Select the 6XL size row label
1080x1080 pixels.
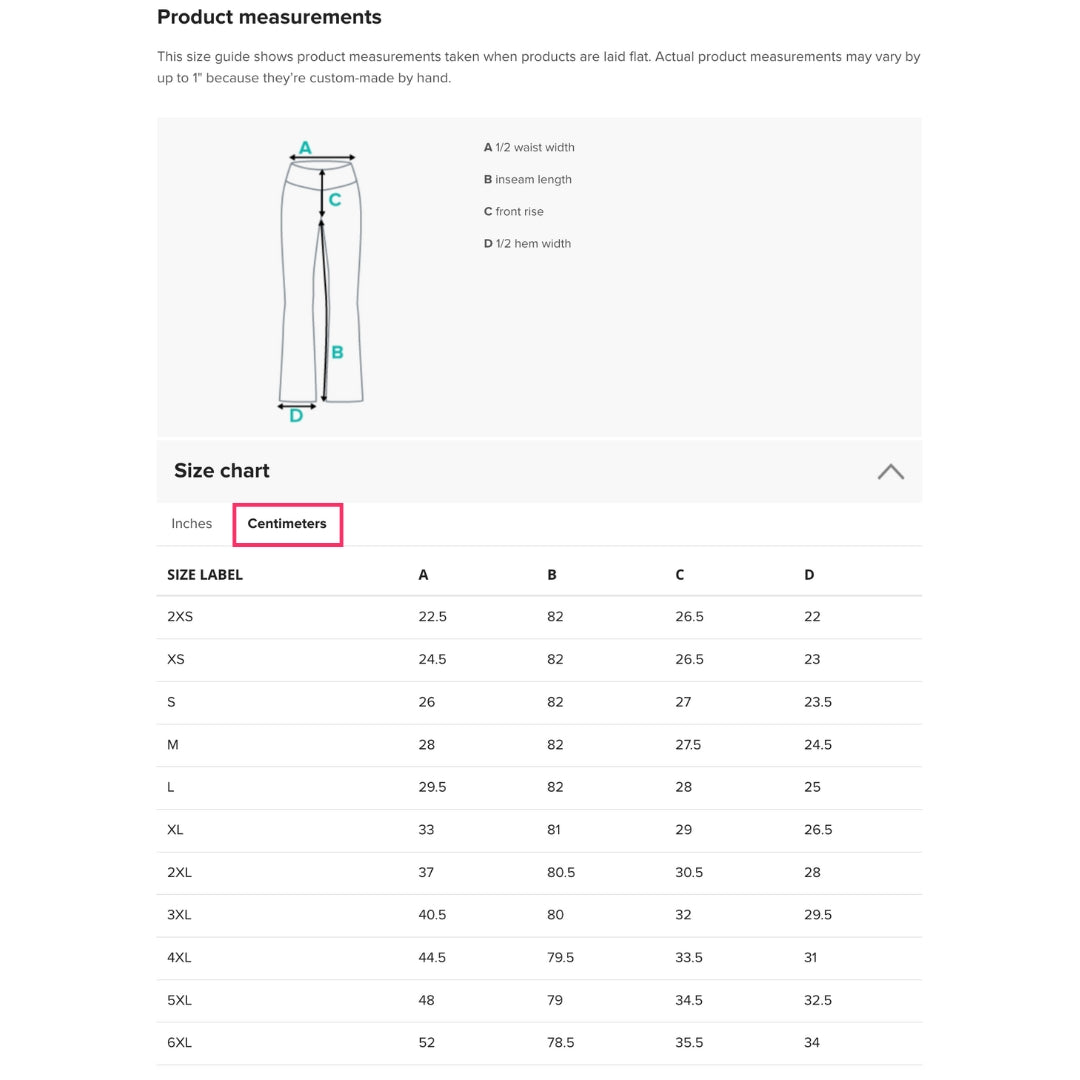[179, 1043]
